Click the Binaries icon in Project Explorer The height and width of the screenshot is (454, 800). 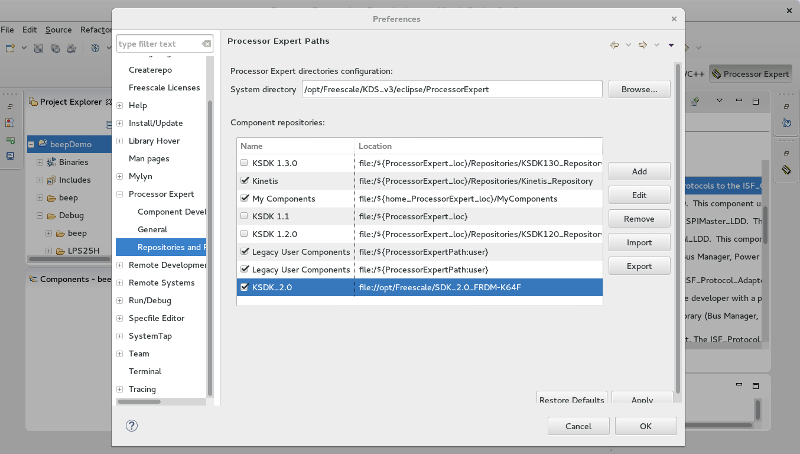[x=51, y=162]
